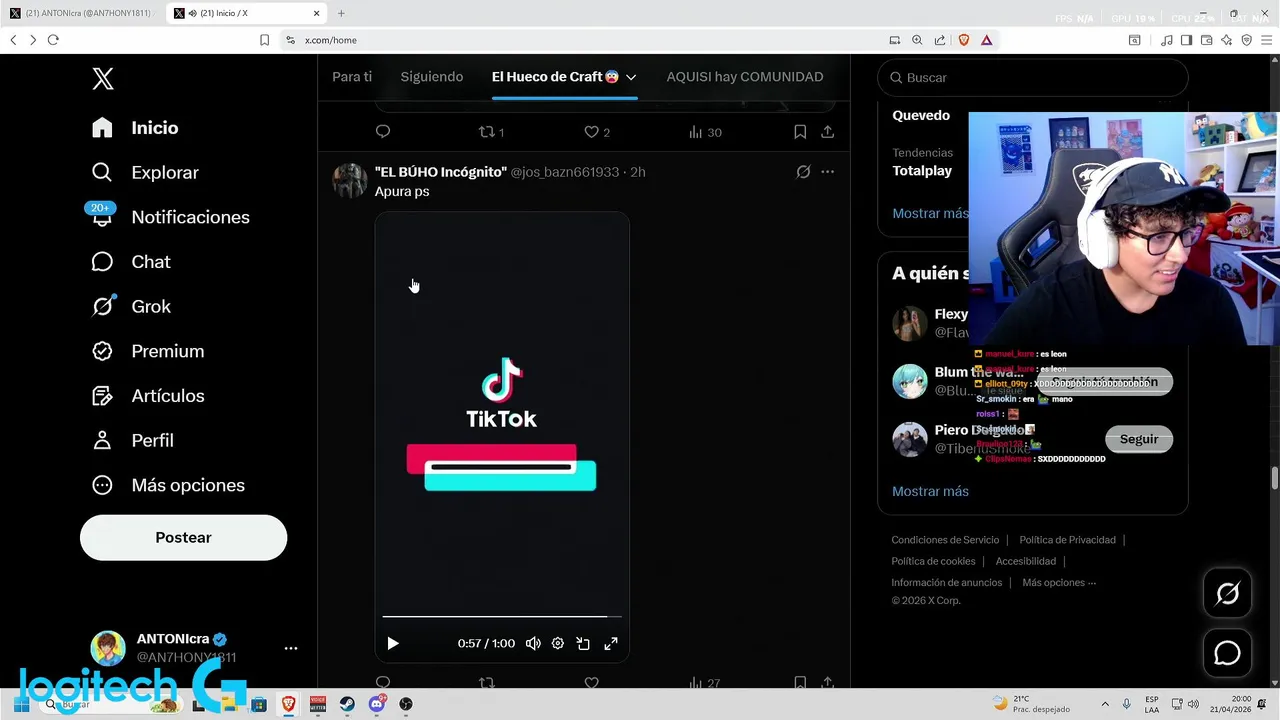
Task: Open the ANTONIcra account menu ellipsis
Action: [x=291, y=648]
